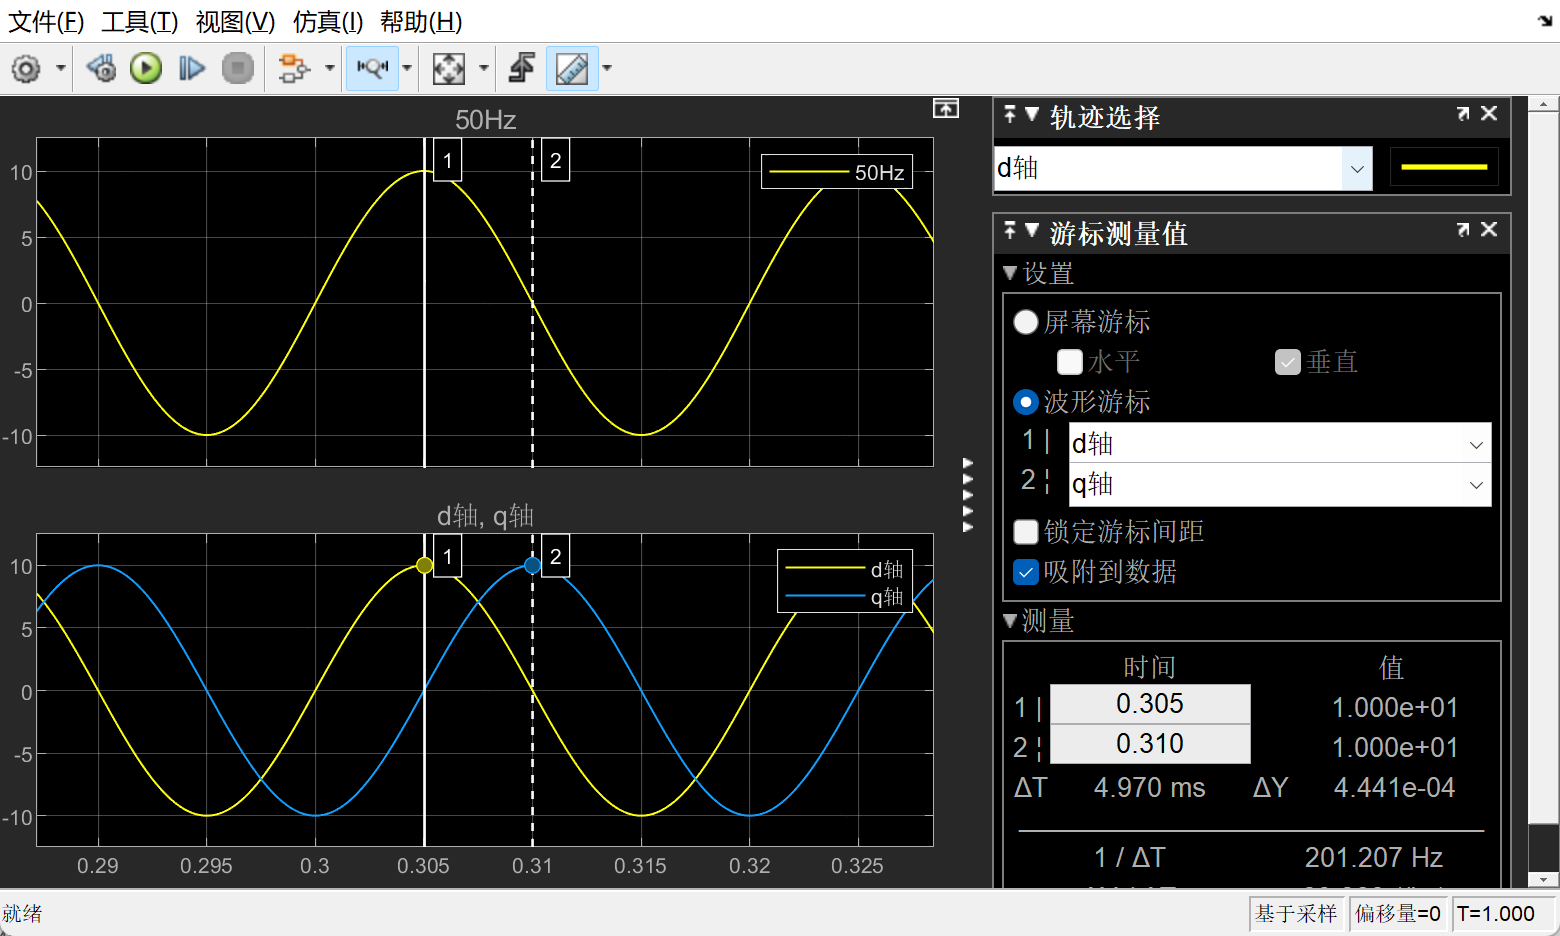The width and height of the screenshot is (1560, 936).
Task: Click cursor 2 label in the 50Hz plot
Action: [556, 161]
